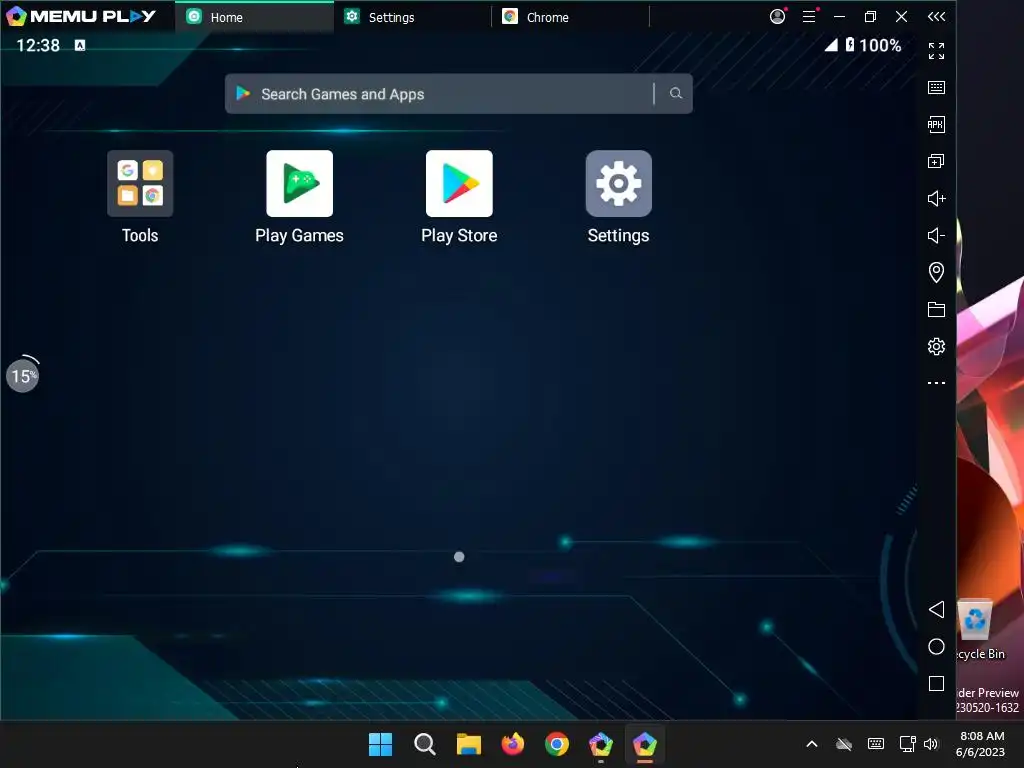Open the network display tray icon
This screenshot has height=768, width=1024.
[907, 744]
